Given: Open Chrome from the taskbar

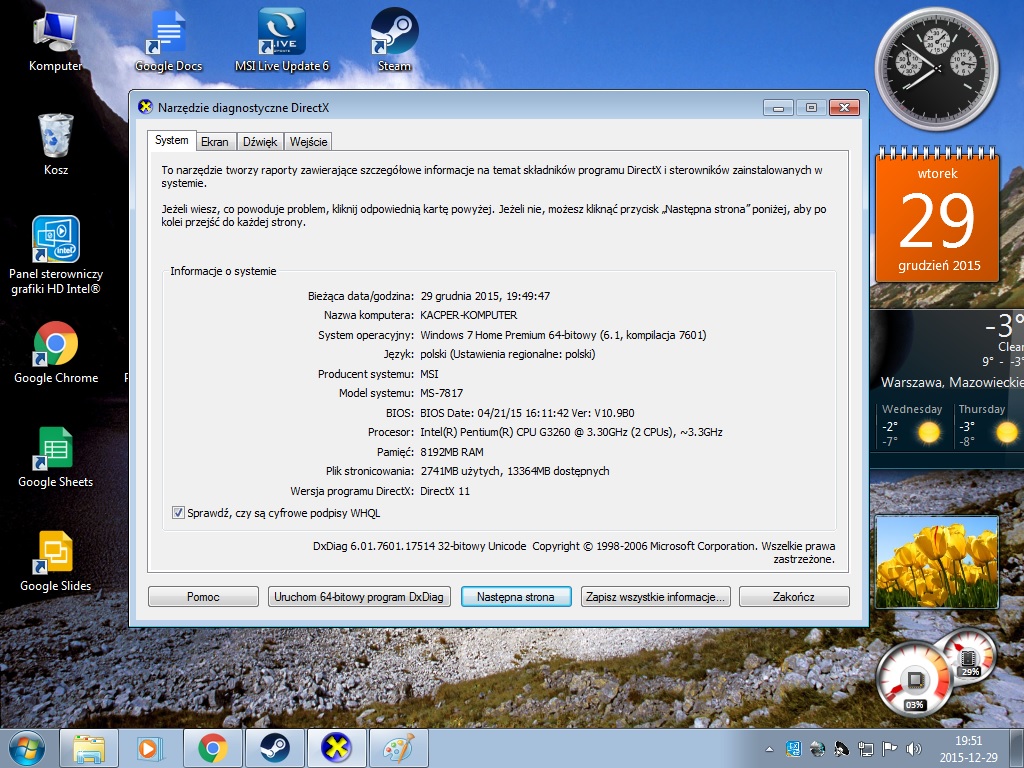Looking at the screenshot, I should click(213, 748).
